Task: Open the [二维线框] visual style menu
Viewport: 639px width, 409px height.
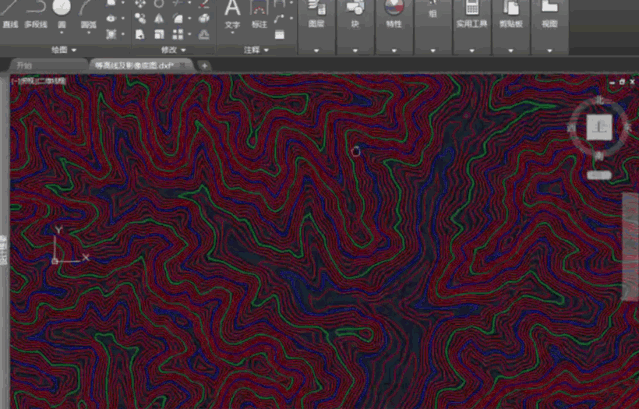Action: tap(51, 81)
